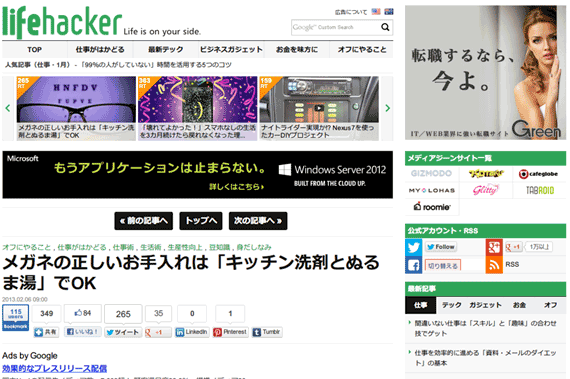Open 仕事を効率的に進める sidebar article link

[x=485, y=358]
